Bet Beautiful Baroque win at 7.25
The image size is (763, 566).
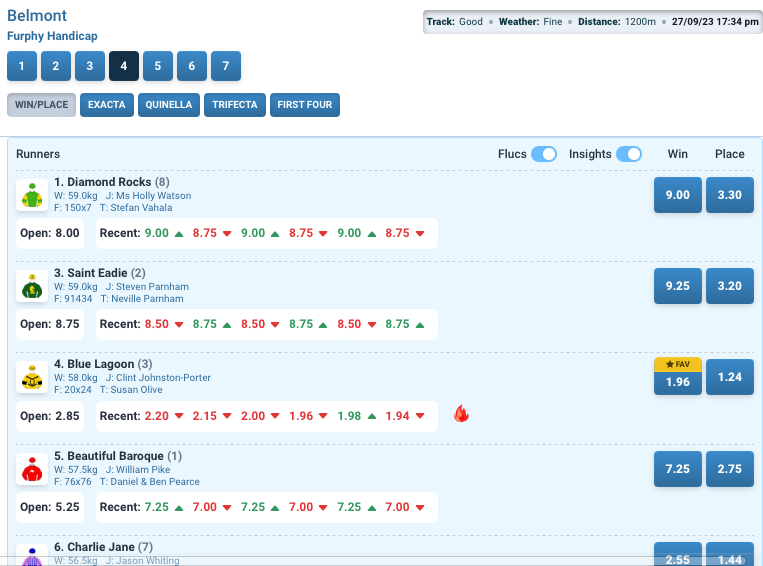tap(677, 469)
